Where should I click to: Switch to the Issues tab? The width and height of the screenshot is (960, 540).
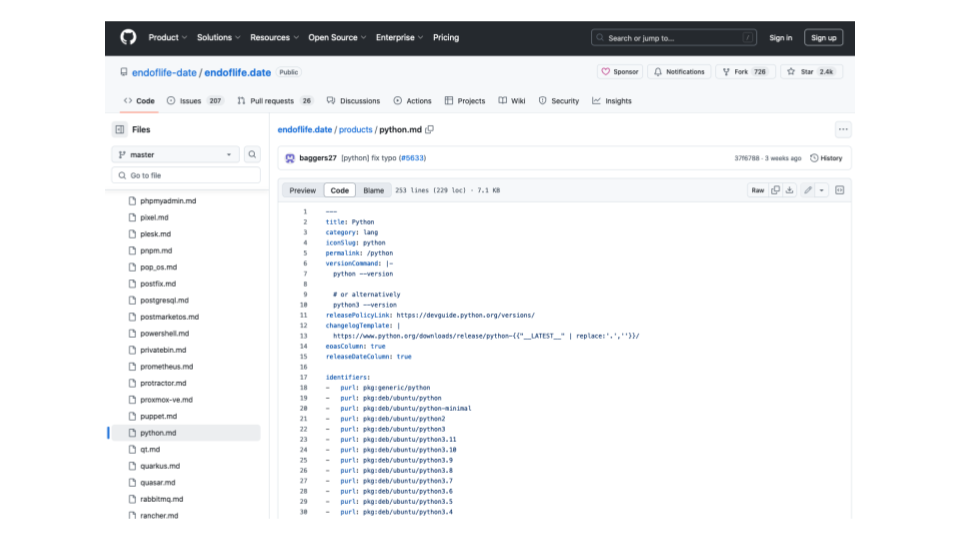point(195,101)
